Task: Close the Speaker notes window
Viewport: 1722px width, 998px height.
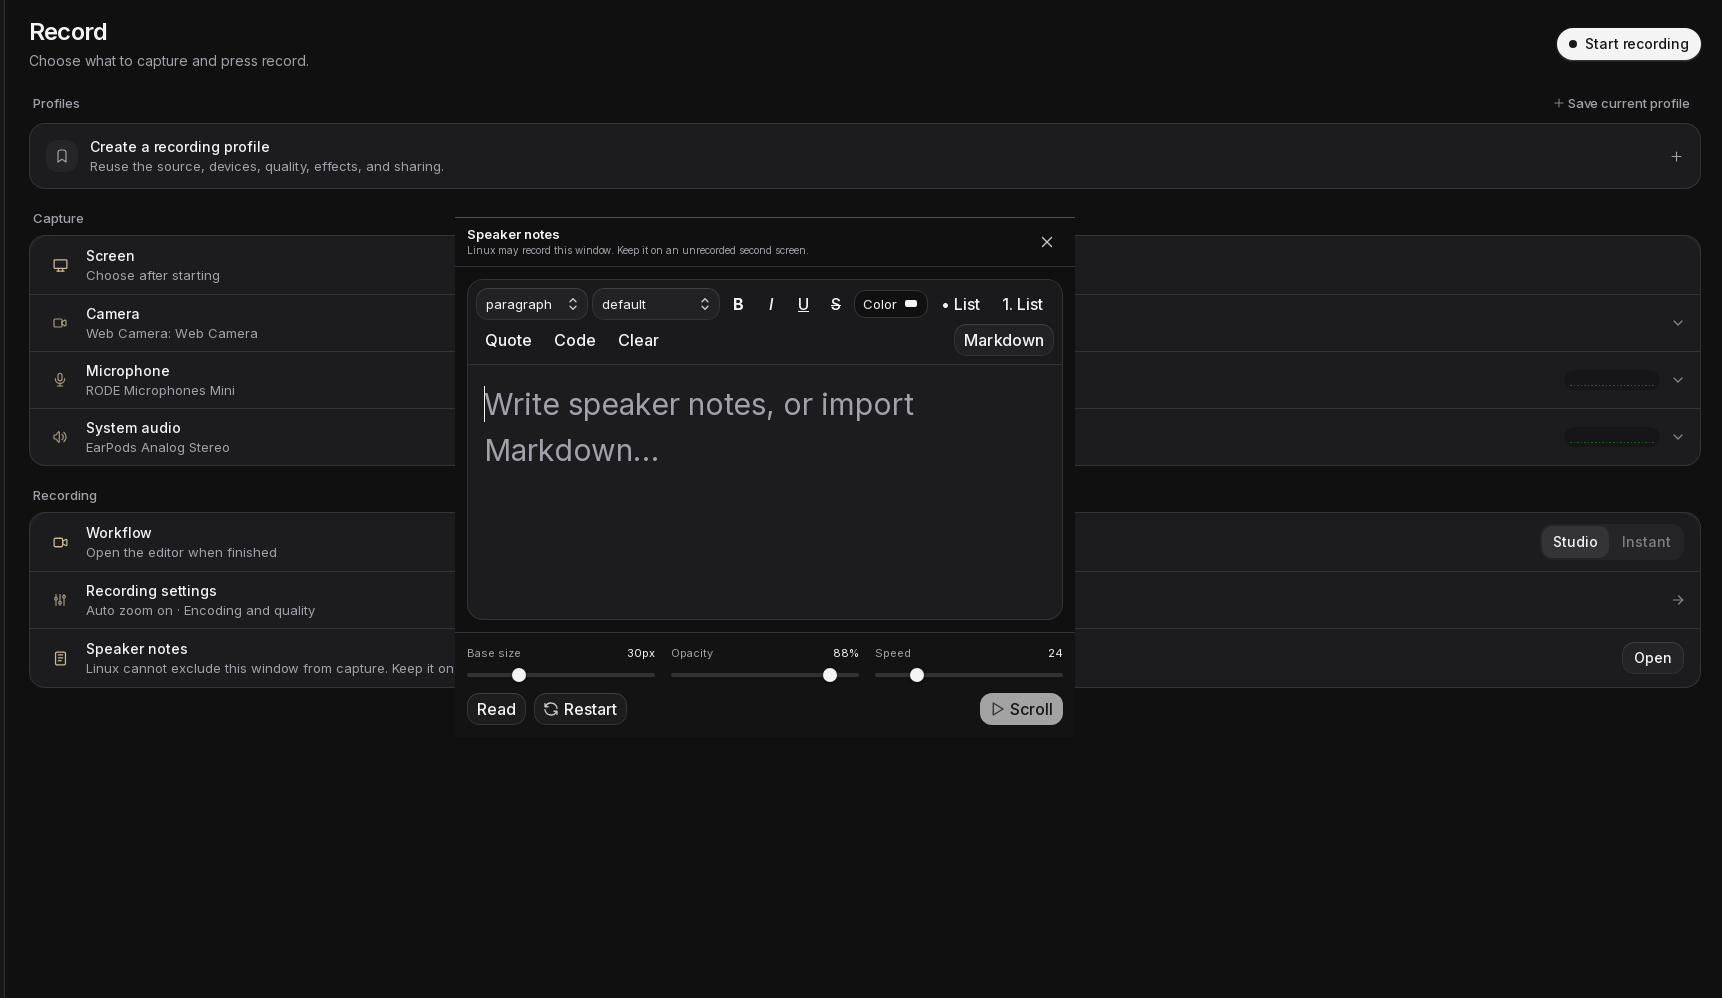Action: (1047, 242)
